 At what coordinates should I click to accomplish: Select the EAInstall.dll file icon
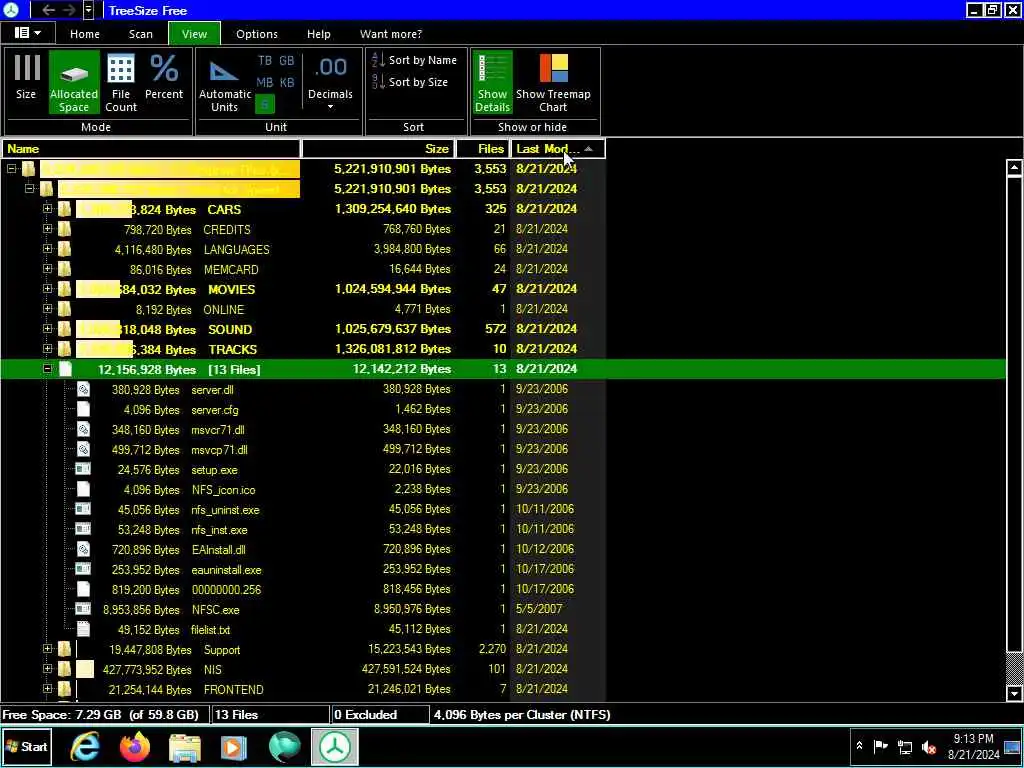point(83,549)
